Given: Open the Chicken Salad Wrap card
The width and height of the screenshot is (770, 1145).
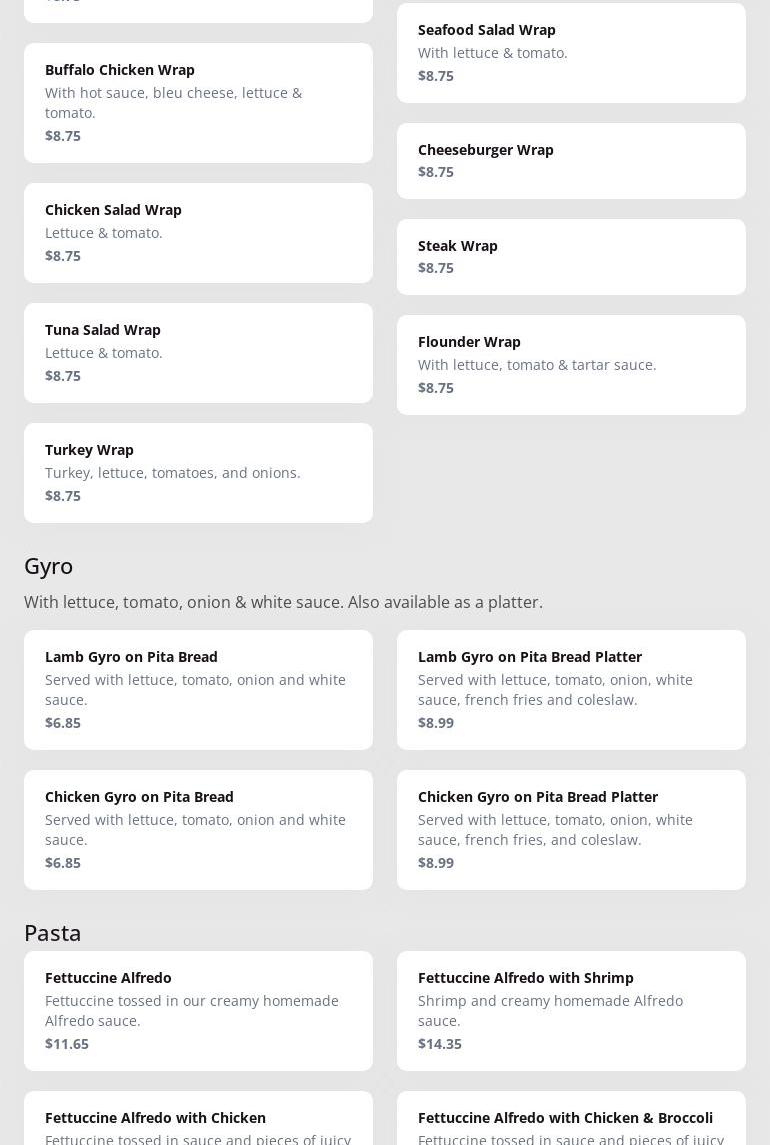Looking at the screenshot, I should coord(198,232).
